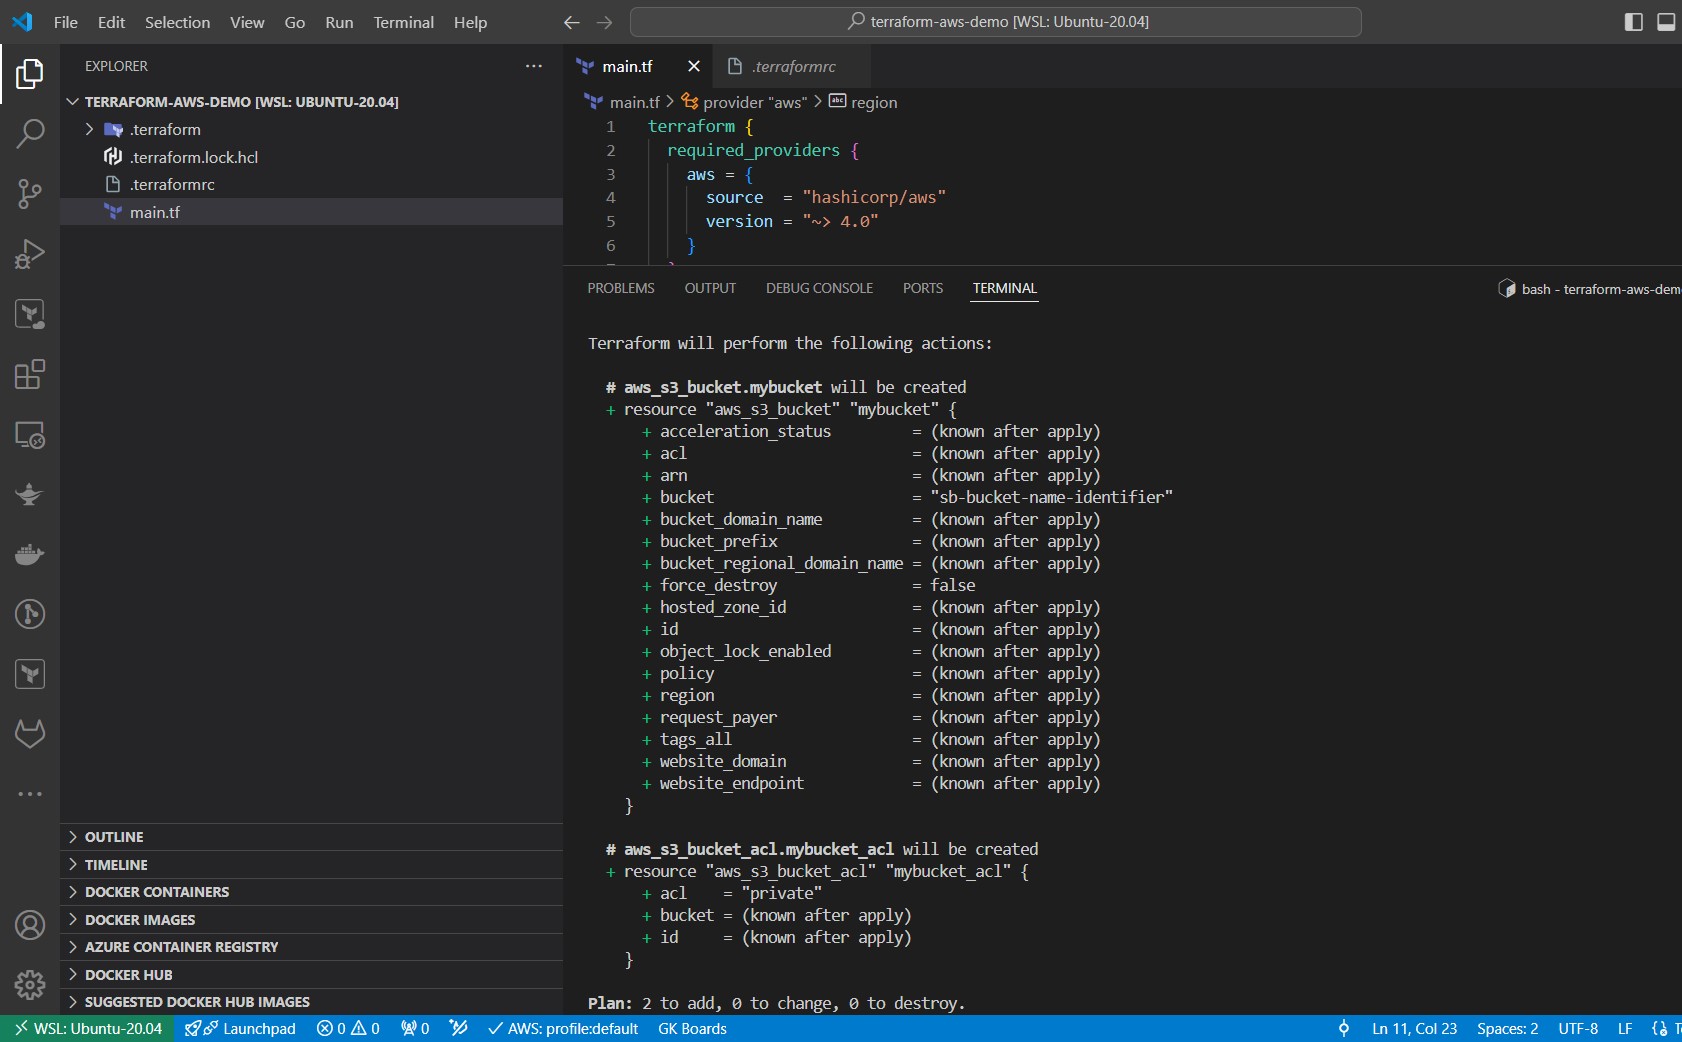Open the Search view in sidebar
Image resolution: width=1682 pixels, height=1042 pixels.
point(30,133)
